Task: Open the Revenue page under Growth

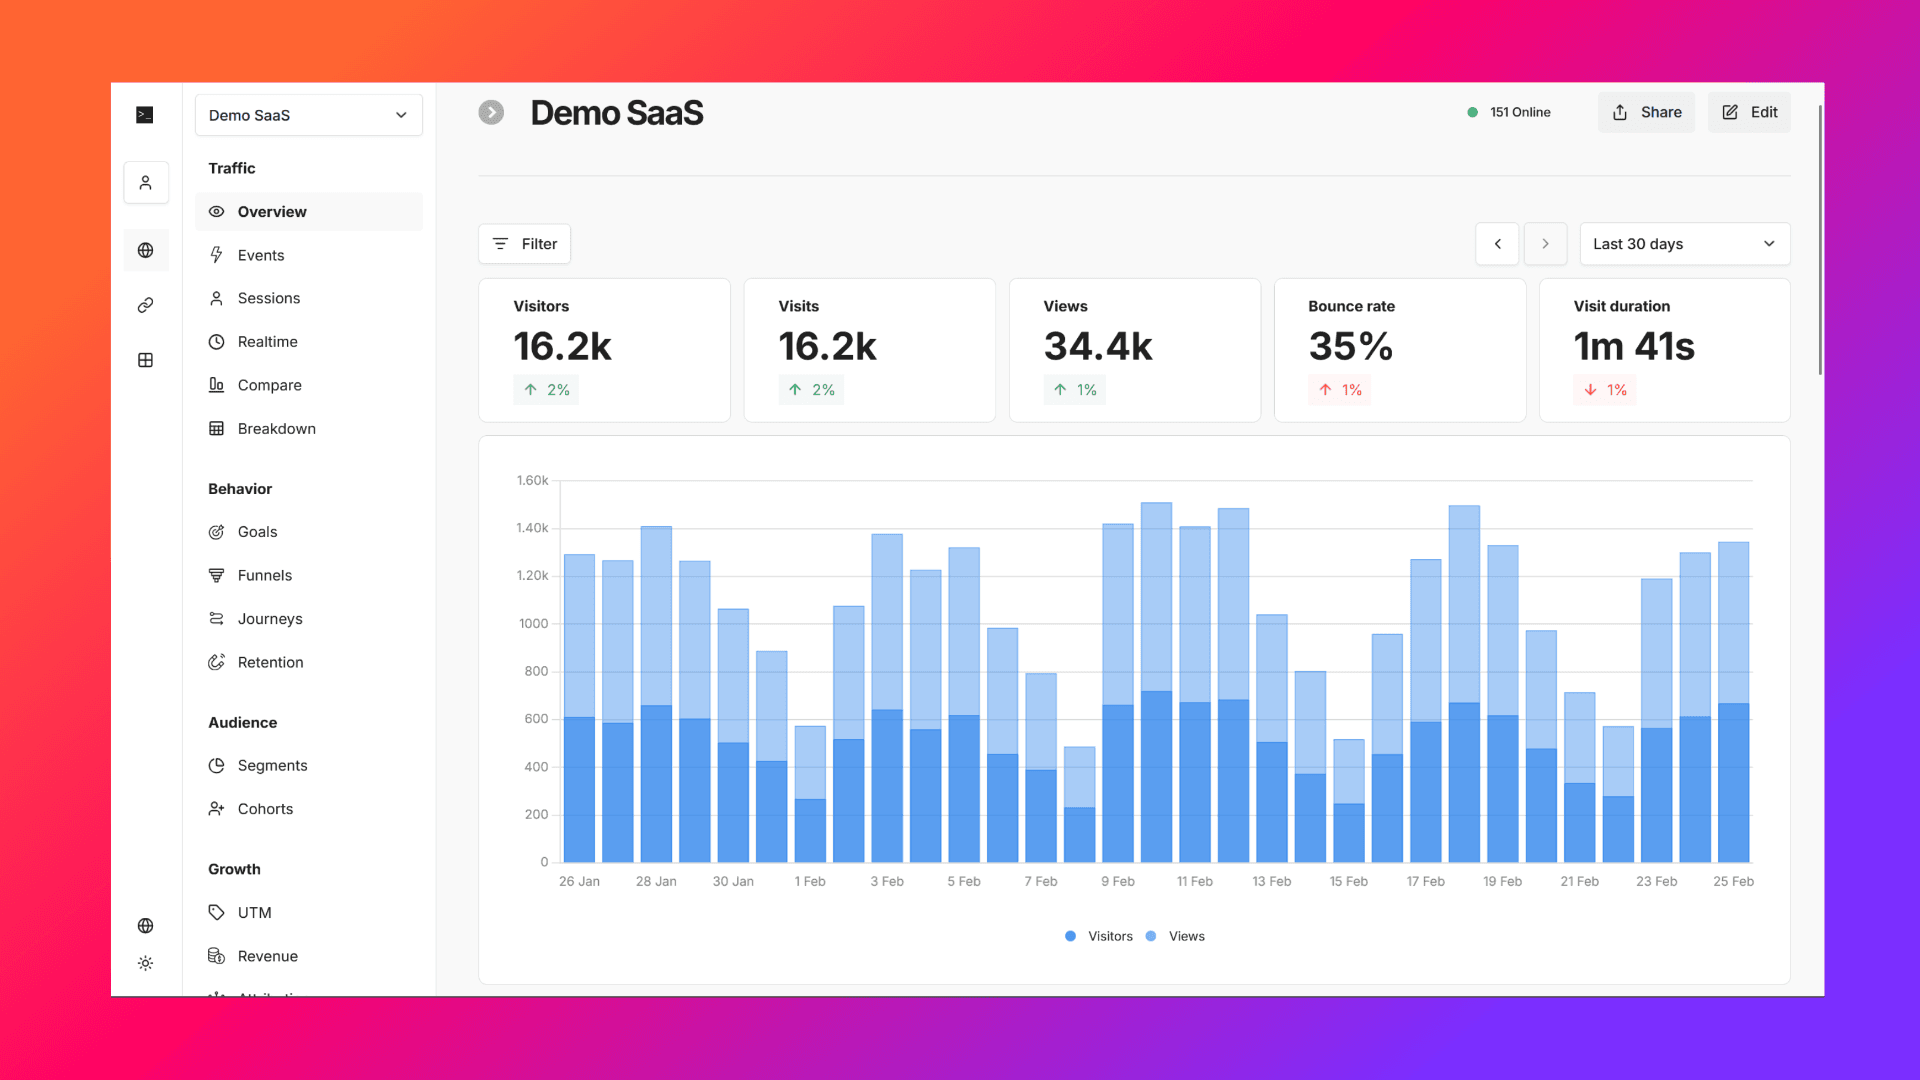Action: click(x=266, y=956)
